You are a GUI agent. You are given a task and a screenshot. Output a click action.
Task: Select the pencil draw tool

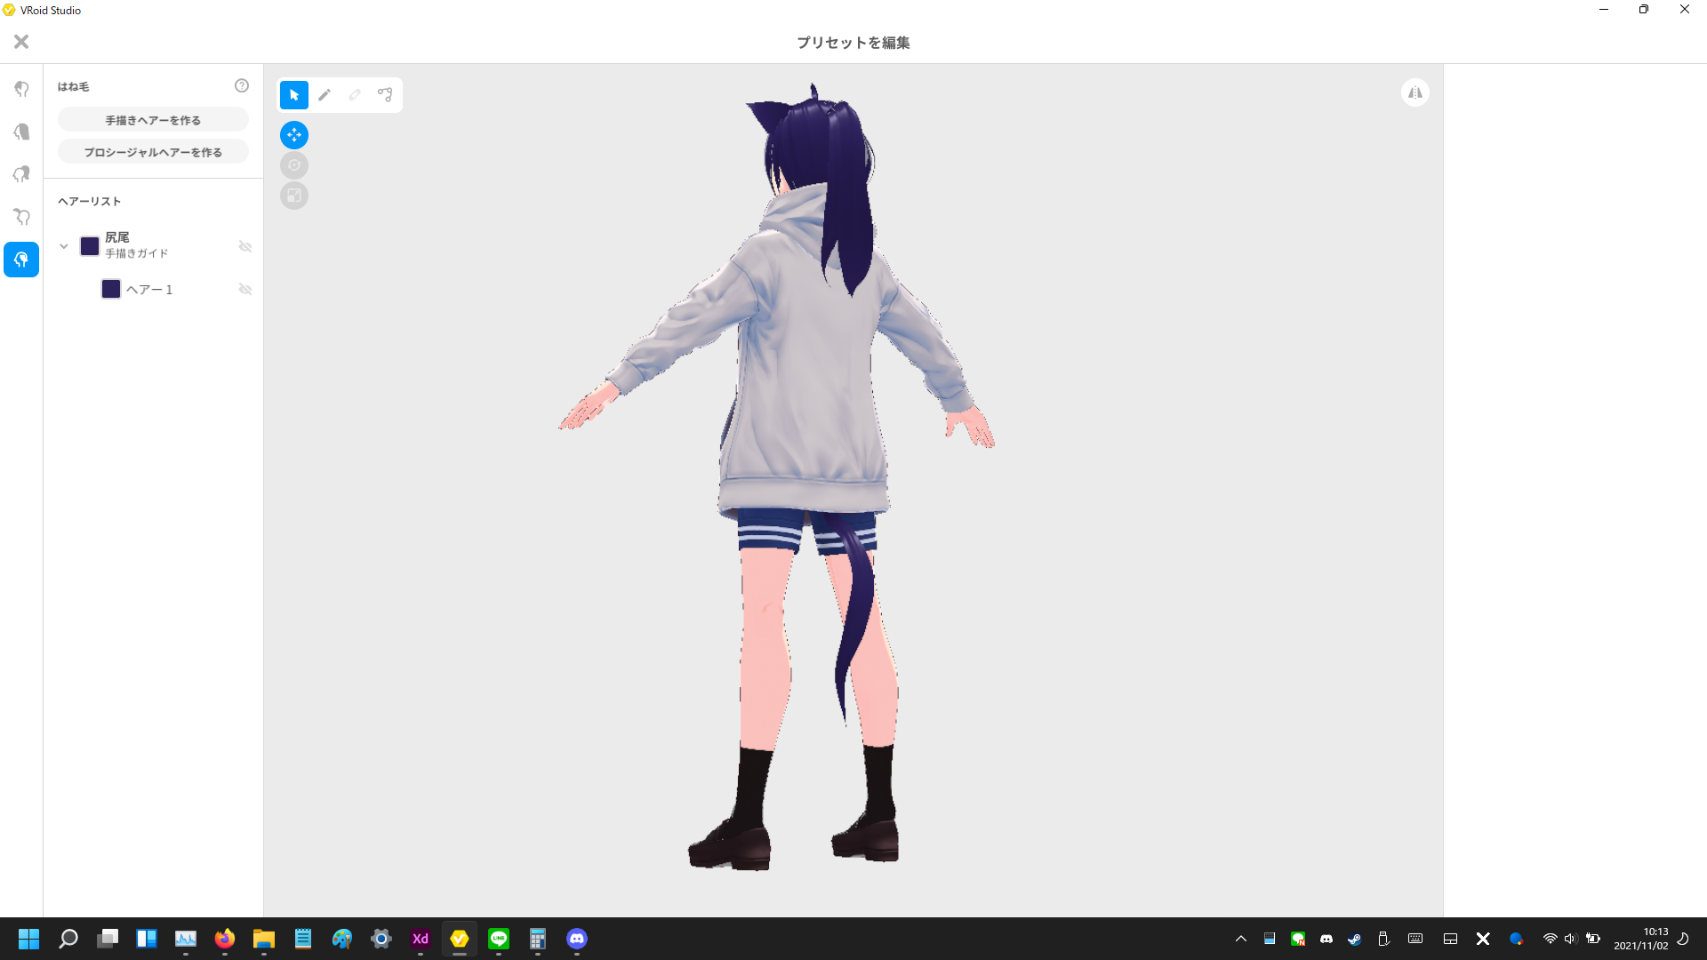(x=325, y=95)
